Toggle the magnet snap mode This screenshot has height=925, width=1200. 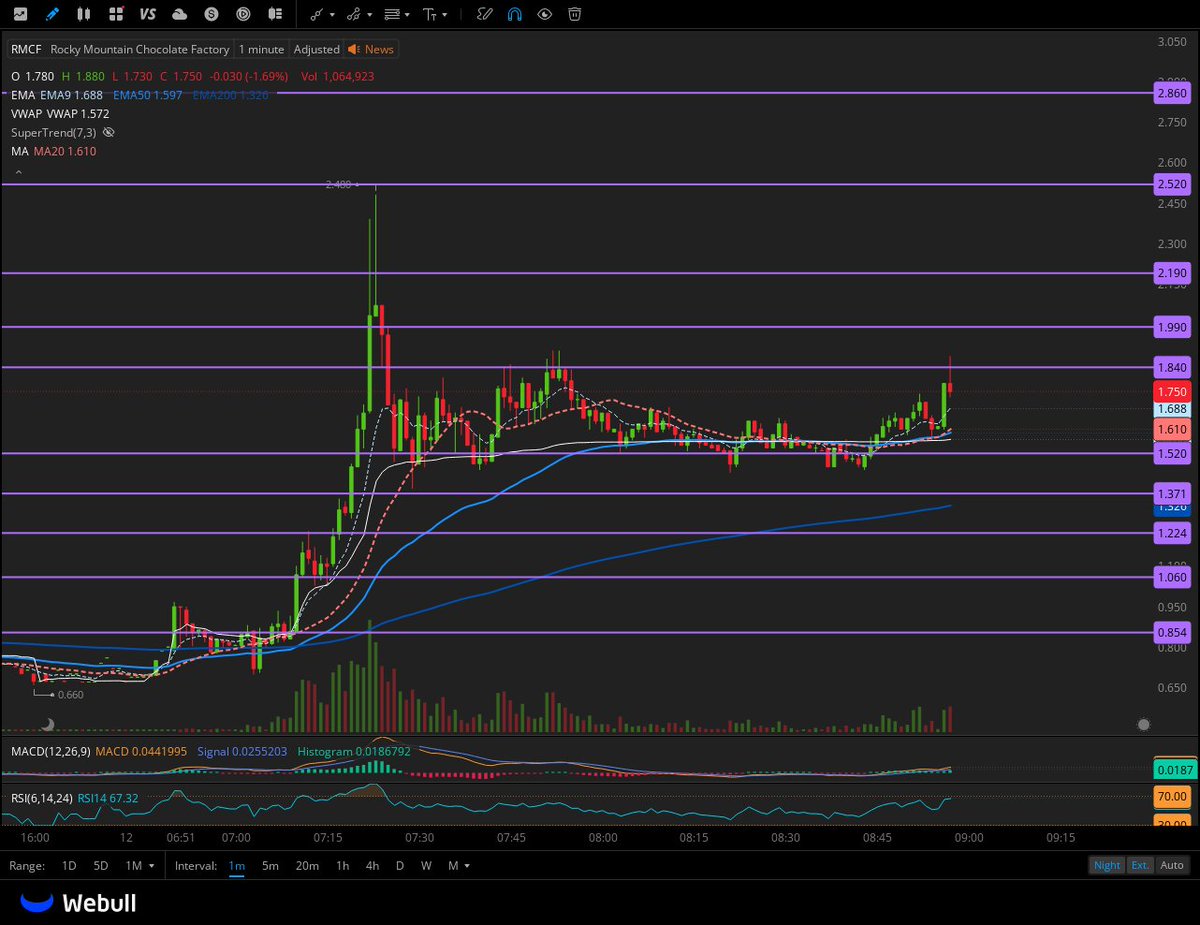coord(514,14)
